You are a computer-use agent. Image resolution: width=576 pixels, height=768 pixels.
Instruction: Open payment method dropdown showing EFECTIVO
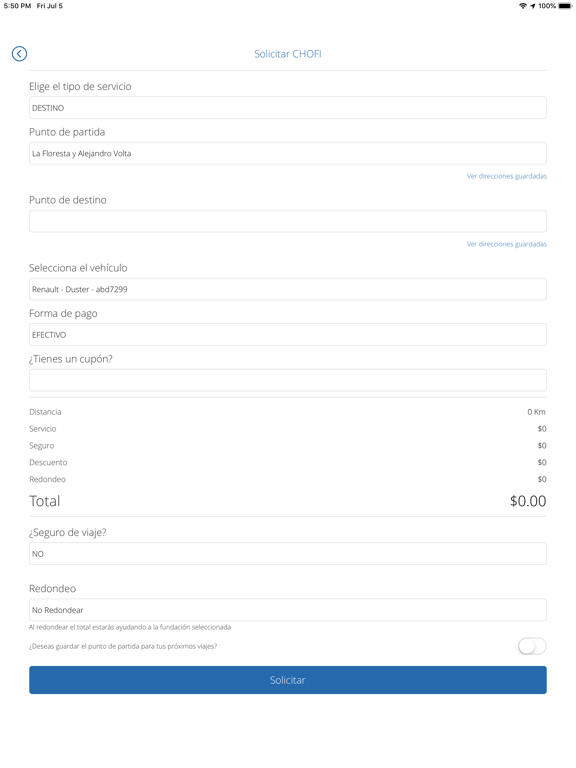click(x=288, y=335)
